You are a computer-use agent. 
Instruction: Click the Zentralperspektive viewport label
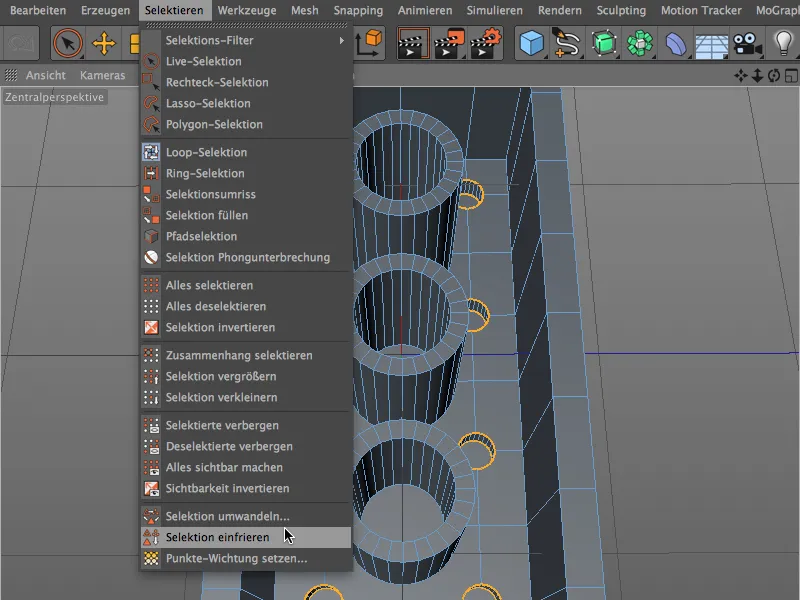click(55, 97)
